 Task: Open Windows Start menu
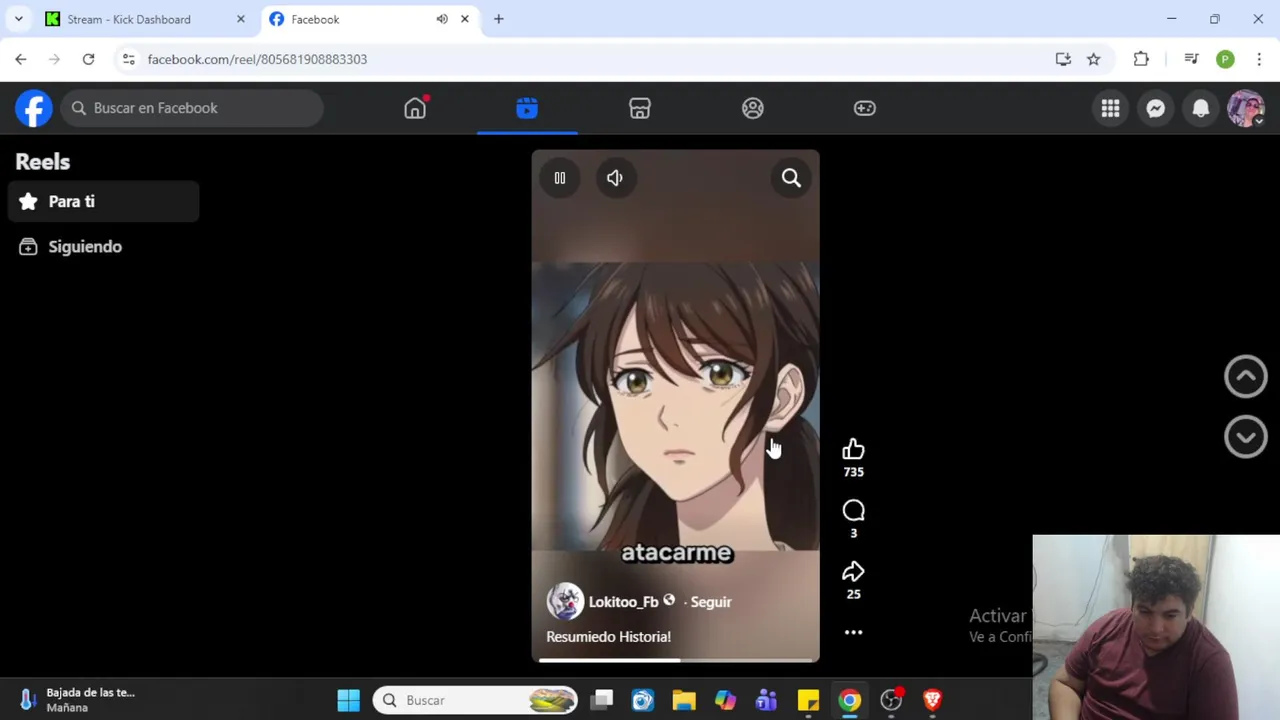[348, 700]
